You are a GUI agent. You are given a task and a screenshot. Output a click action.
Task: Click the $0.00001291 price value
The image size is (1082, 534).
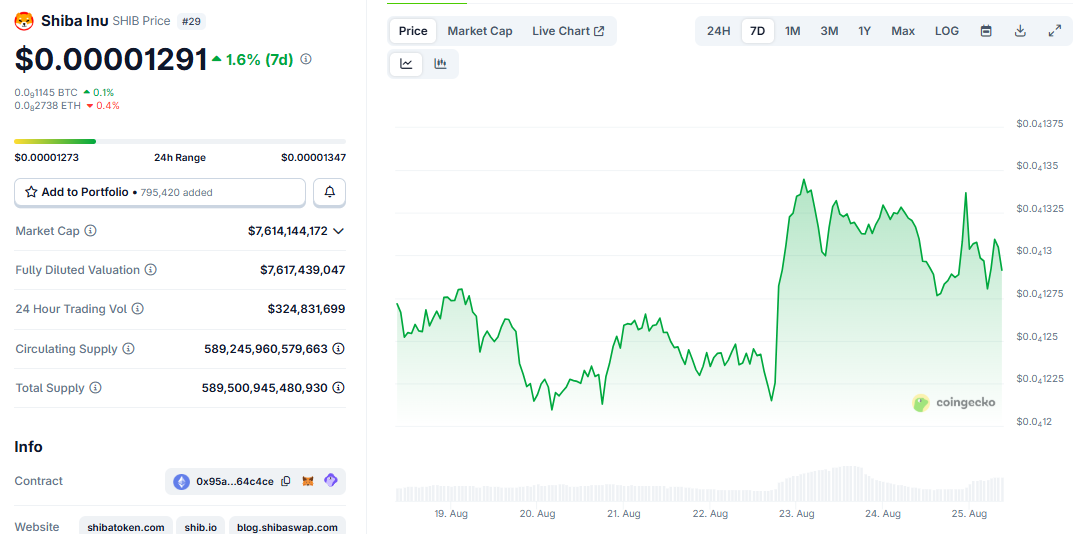[x=111, y=59]
